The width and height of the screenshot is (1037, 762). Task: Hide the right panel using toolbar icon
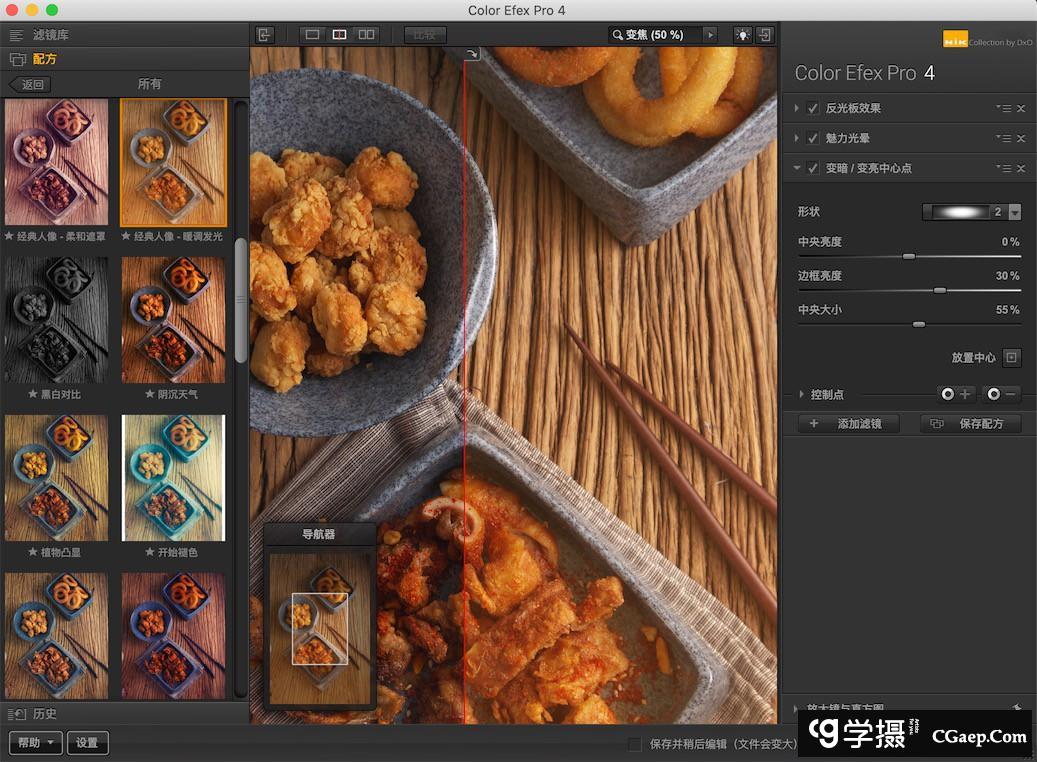[x=765, y=35]
